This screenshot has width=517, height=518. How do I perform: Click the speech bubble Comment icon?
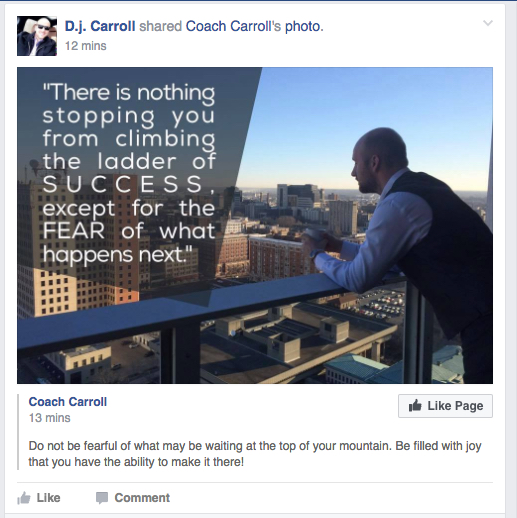(x=102, y=498)
